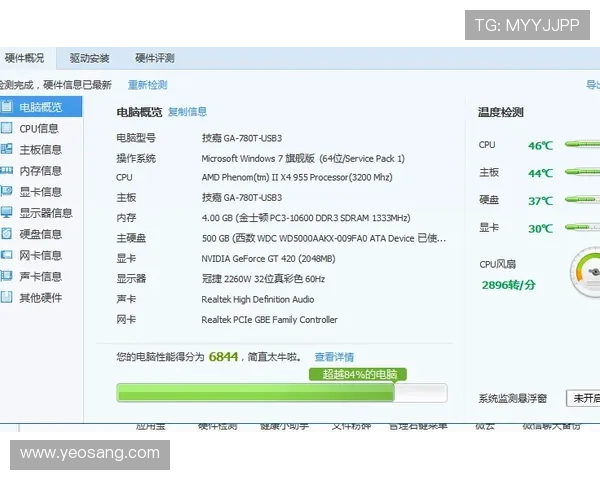The image size is (600, 480).
Task: Click the 冠捷 2260W monitor text
Action: (x=263, y=279)
